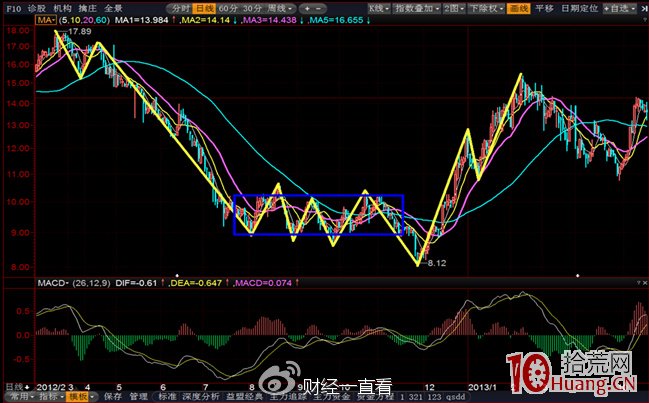Click the 保存 save button
Screen dimensions: 649x403
pos(111,396)
